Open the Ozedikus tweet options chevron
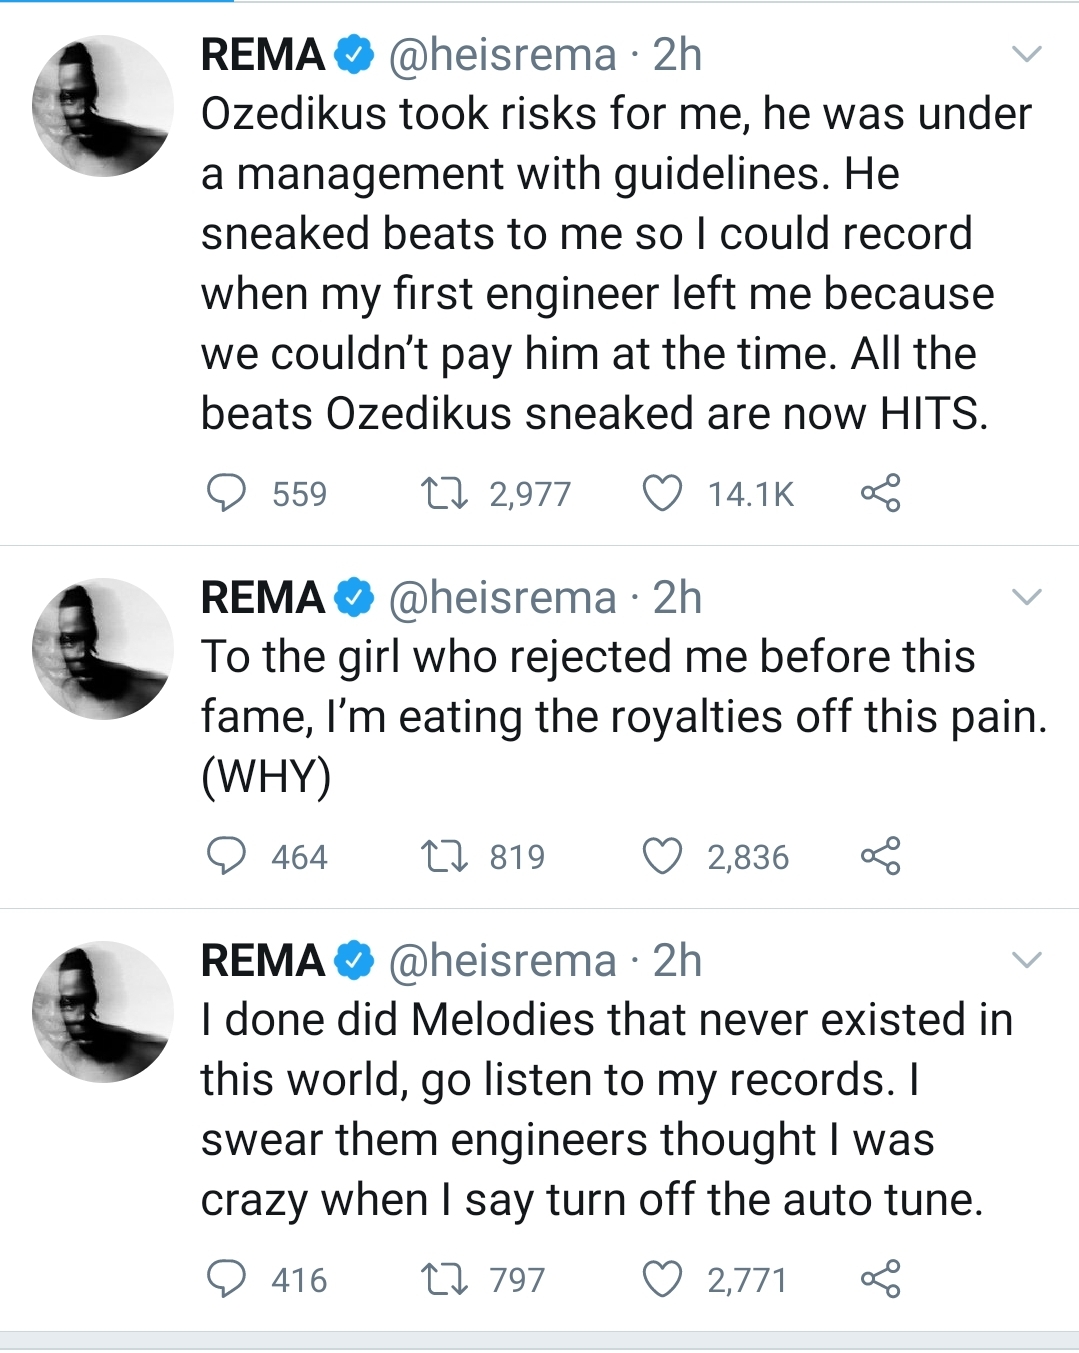This screenshot has height=1353, width=1079. [1027, 54]
